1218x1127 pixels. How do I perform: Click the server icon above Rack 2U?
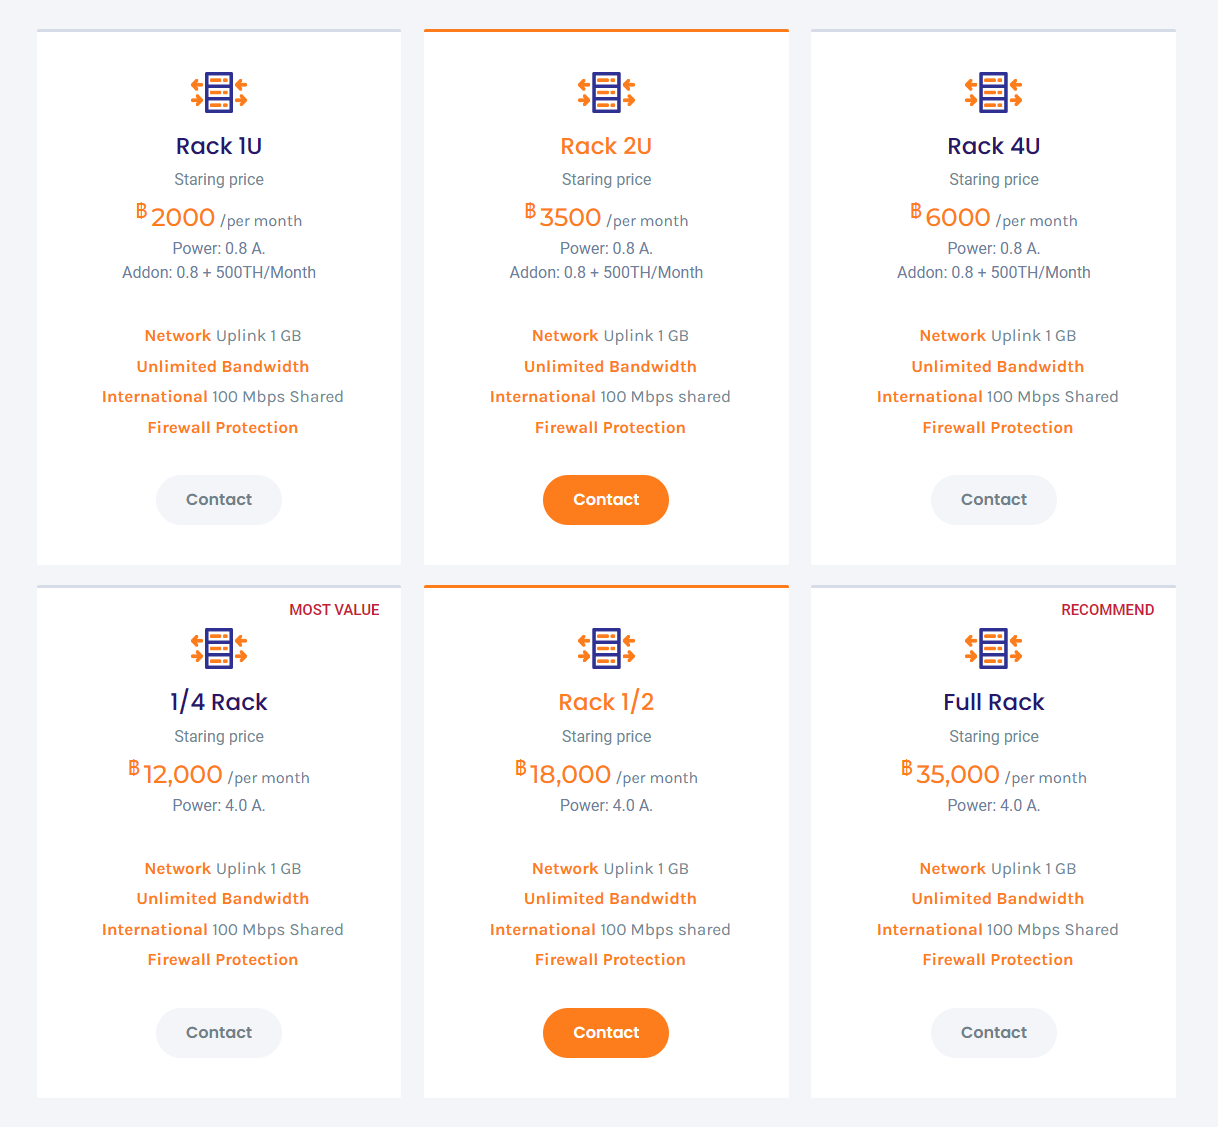coord(606,92)
